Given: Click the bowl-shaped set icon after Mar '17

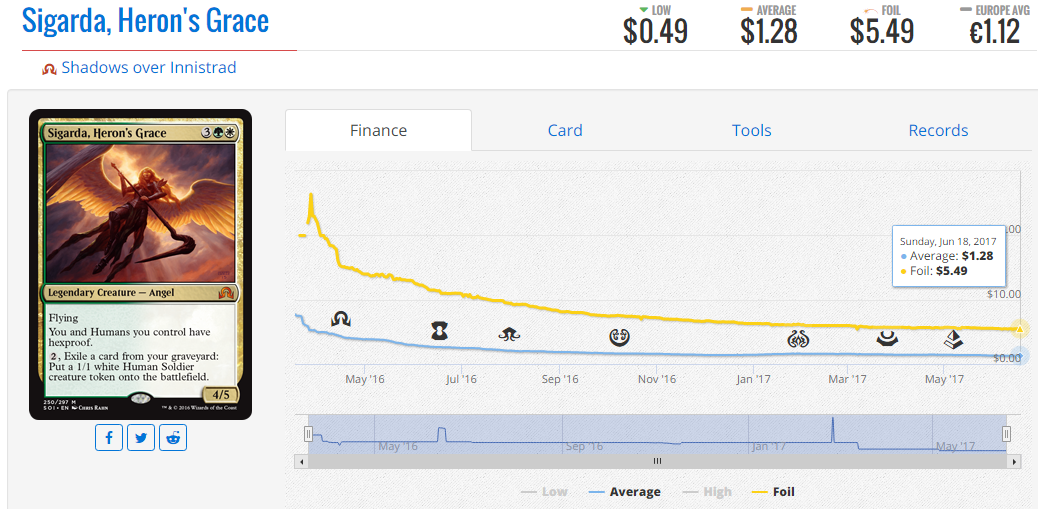Looking at the screenshot, I should [887, 339].
